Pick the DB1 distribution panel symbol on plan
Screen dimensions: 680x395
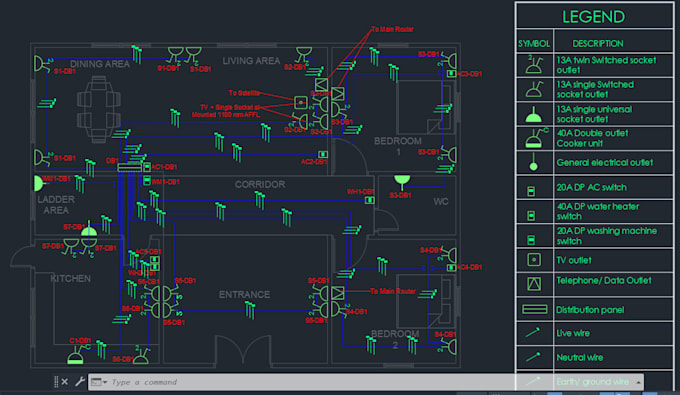pyautogui.click(x=129, y=167)
